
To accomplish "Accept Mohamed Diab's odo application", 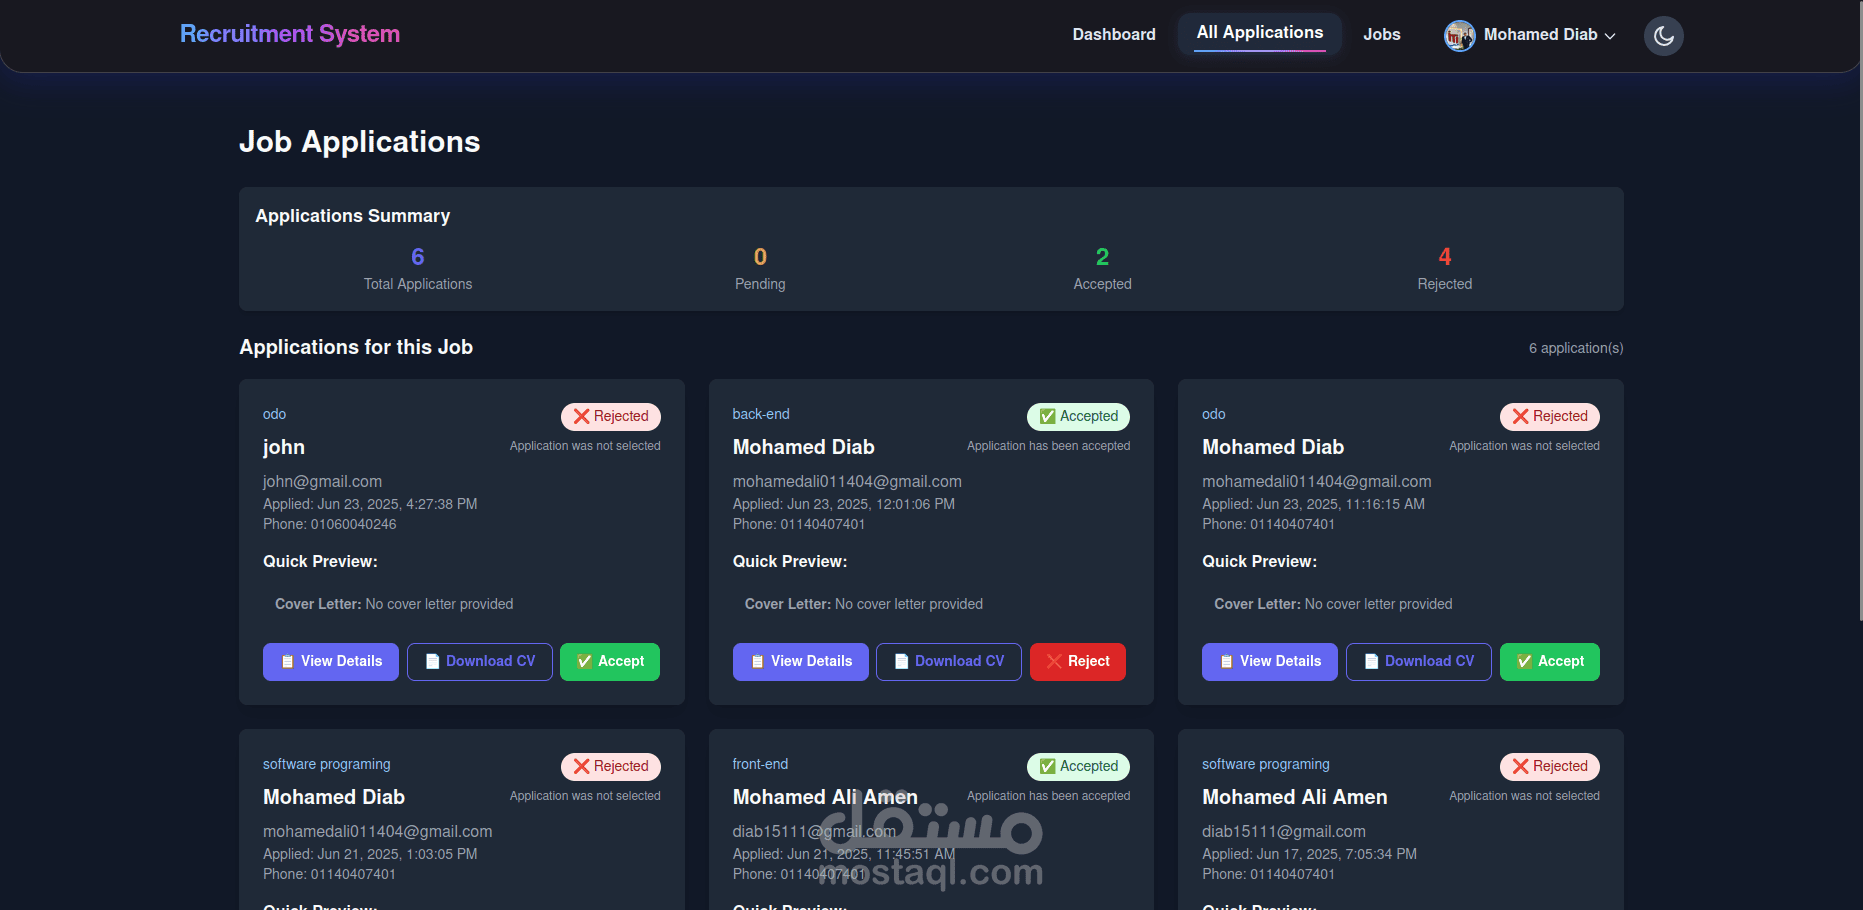I will 1550,662.
